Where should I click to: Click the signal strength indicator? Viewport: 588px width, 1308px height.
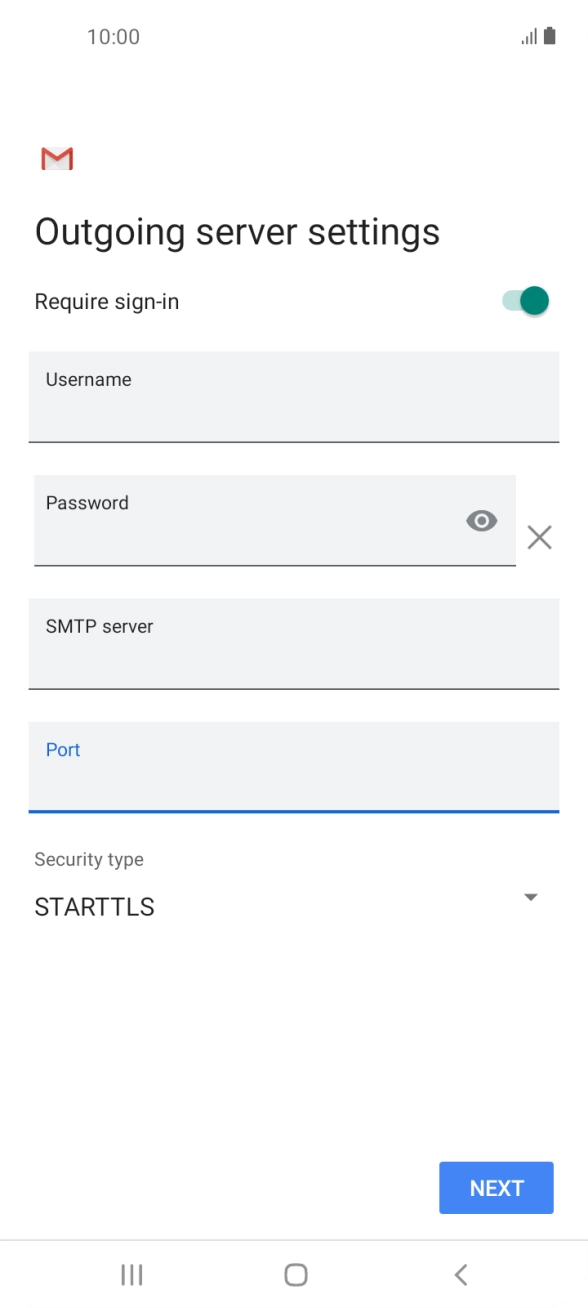click(527, 36)
